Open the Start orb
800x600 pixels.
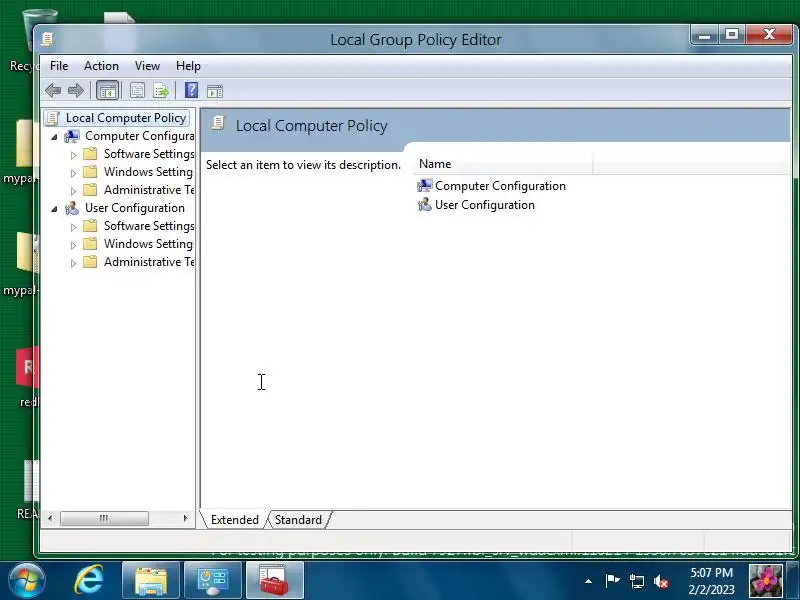(x=27, y=581)
